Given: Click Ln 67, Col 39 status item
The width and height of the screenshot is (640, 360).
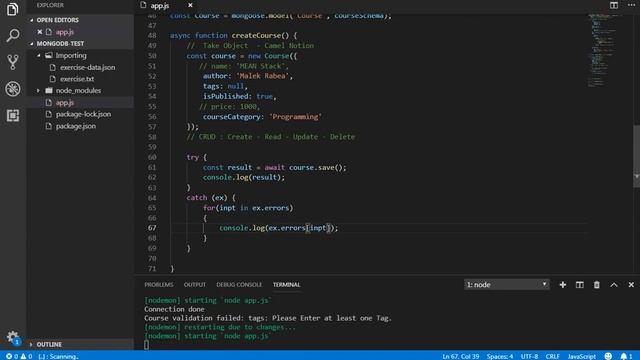Looking at the screenshot, I should [460, 356].
